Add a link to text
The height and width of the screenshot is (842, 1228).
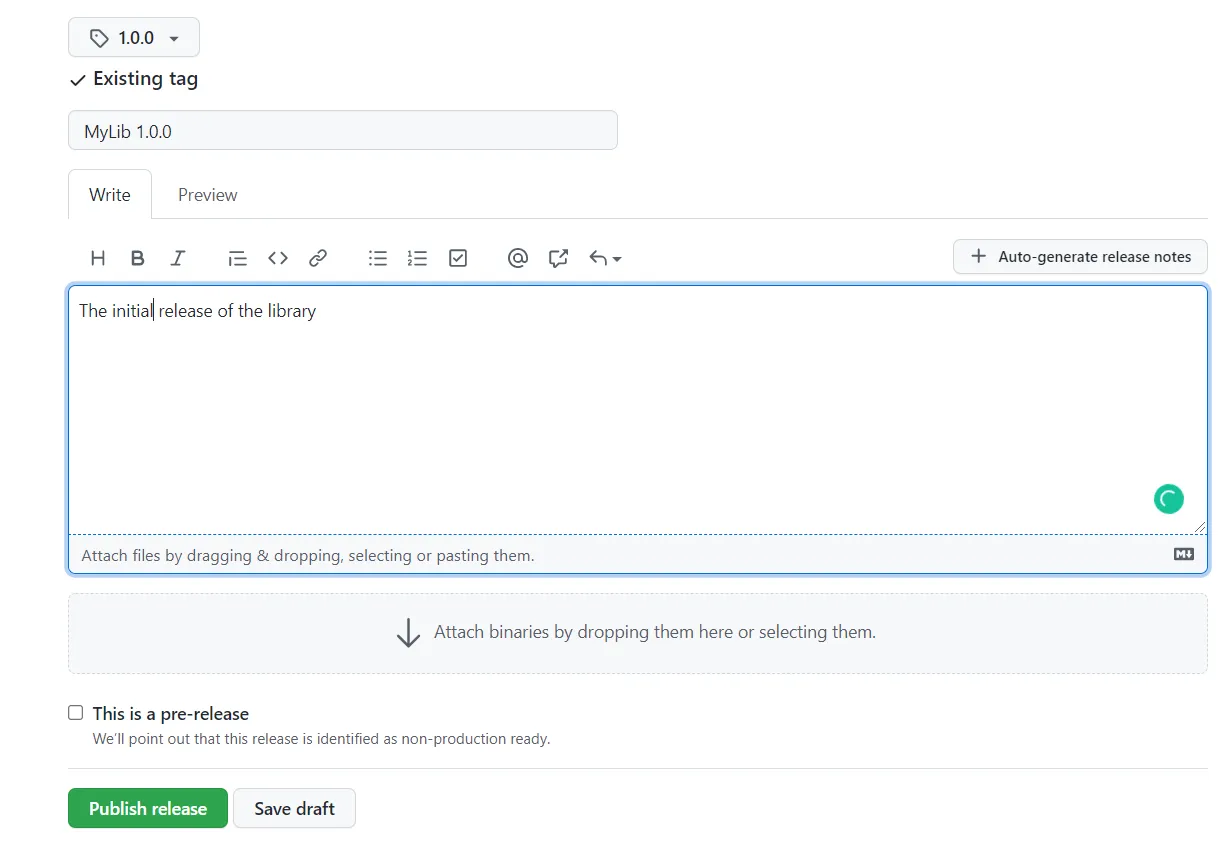[x=318, y=258]
